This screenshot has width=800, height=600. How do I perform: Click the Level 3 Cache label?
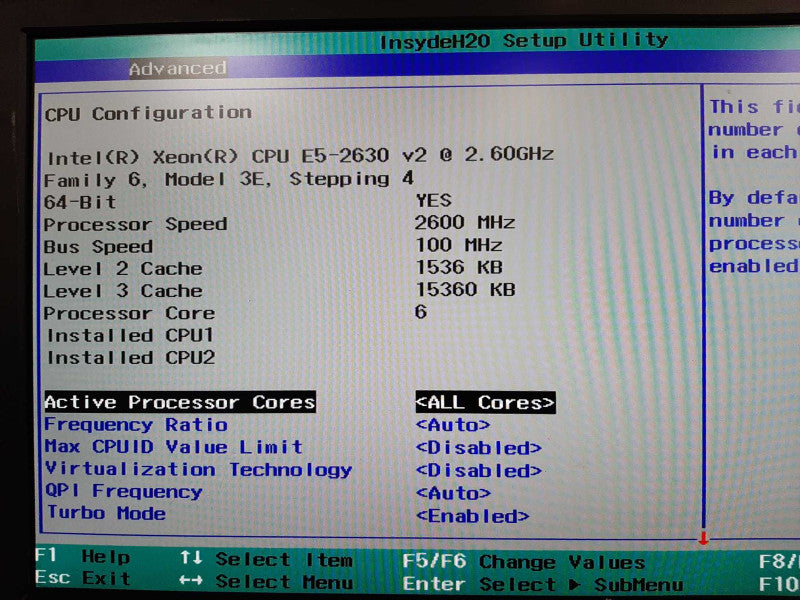point(123,291)
